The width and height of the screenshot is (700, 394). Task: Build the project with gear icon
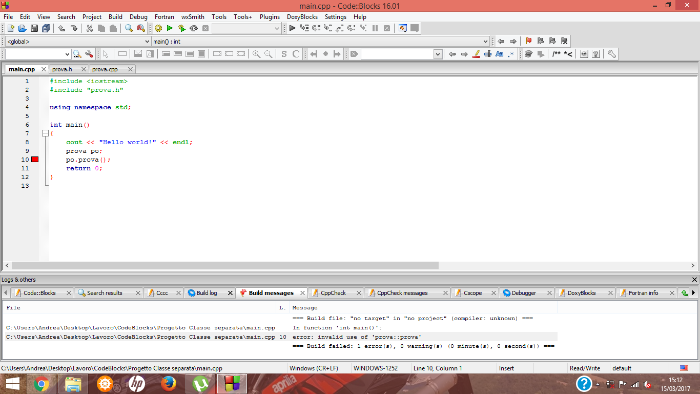point(158,28)
